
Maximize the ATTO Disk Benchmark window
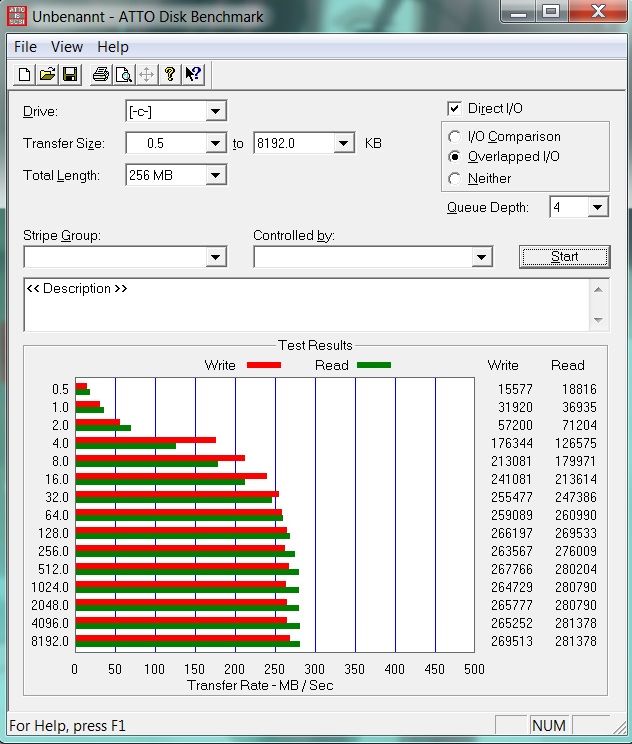(x=551, y=11)
